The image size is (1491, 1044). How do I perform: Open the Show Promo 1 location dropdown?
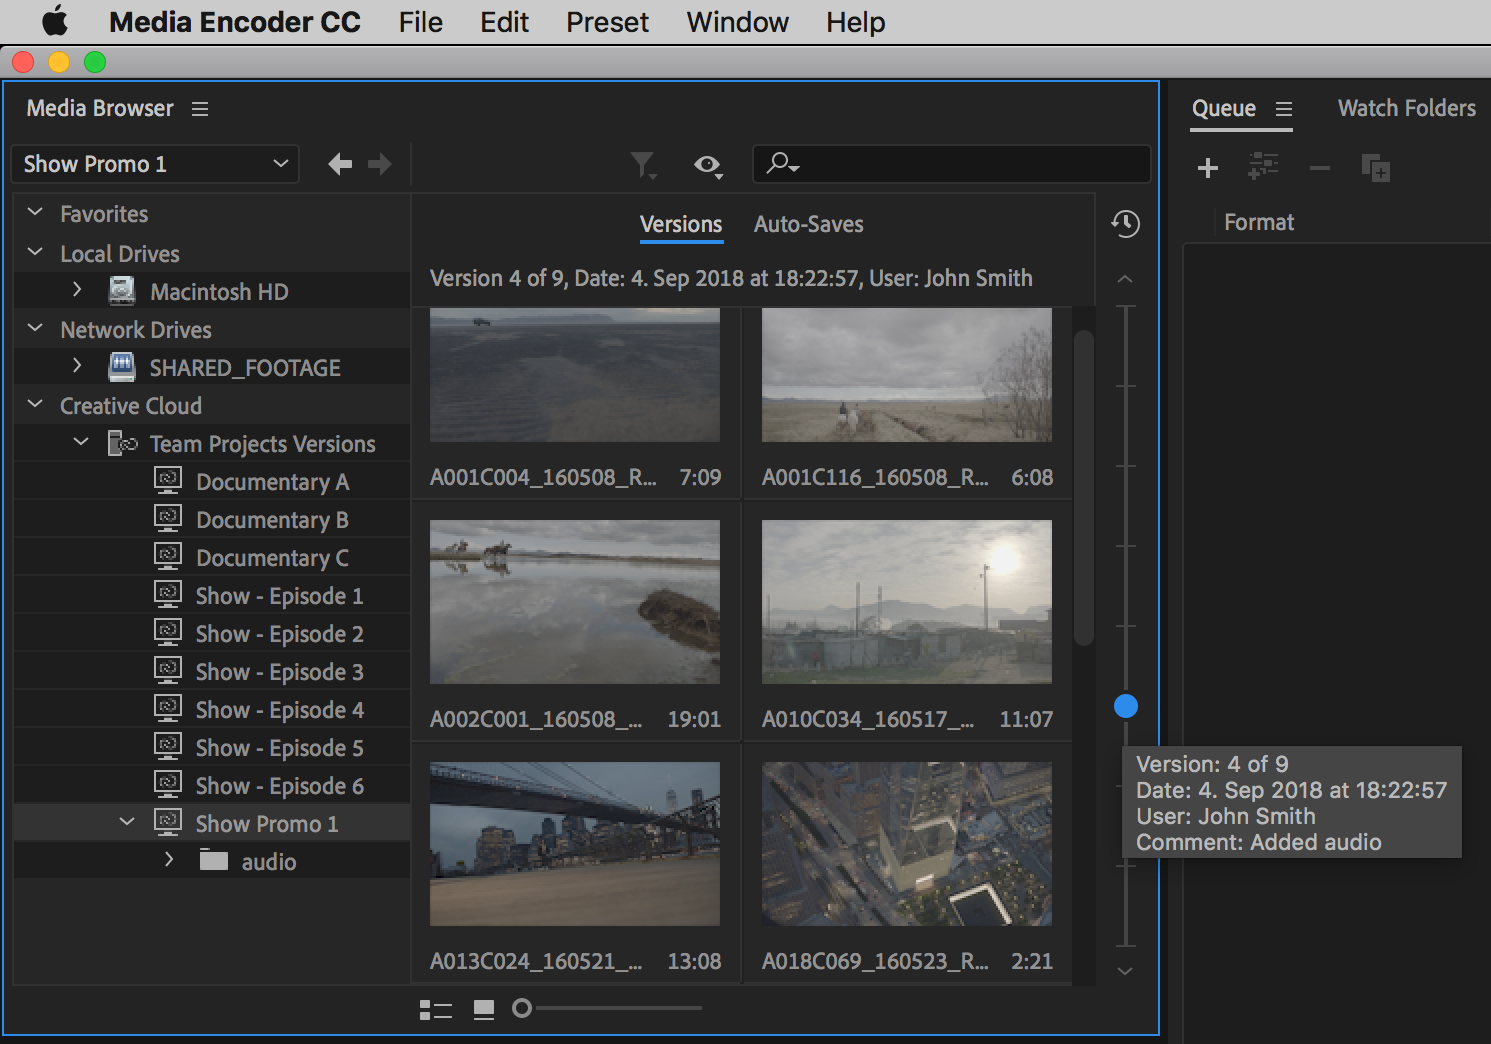[155, 164]
